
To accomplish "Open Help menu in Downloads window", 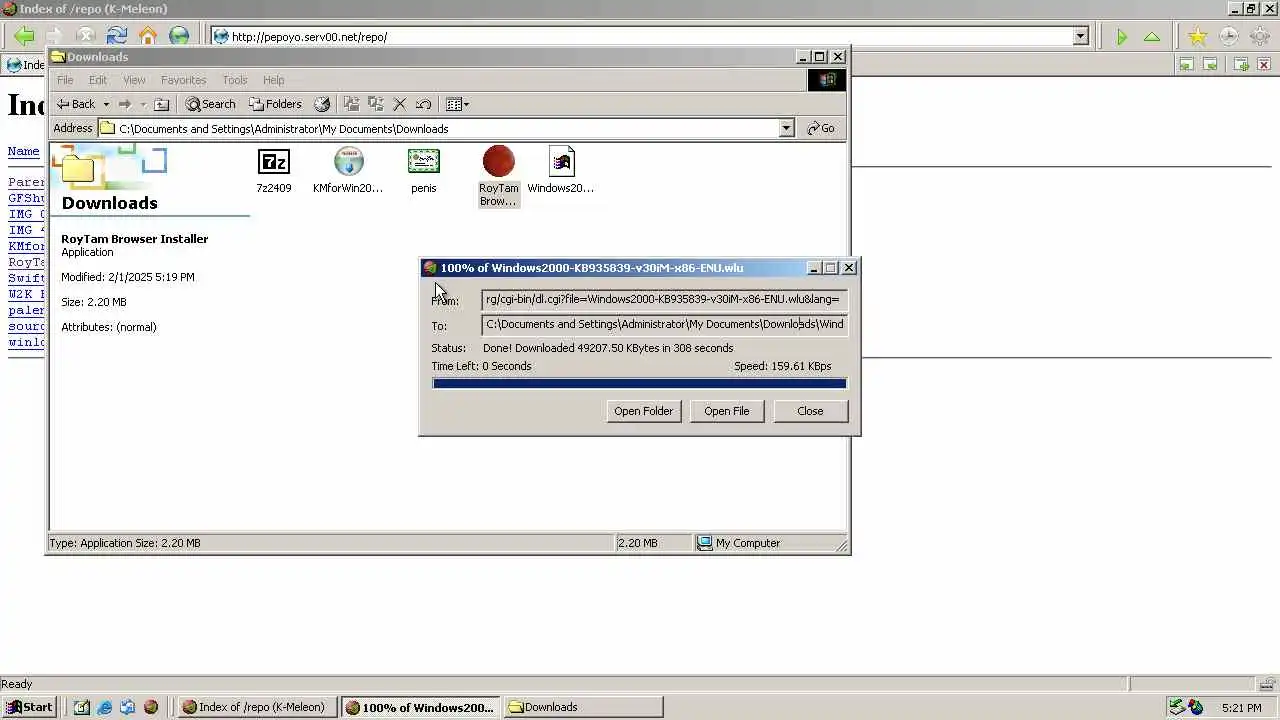I will pos(274,80).
